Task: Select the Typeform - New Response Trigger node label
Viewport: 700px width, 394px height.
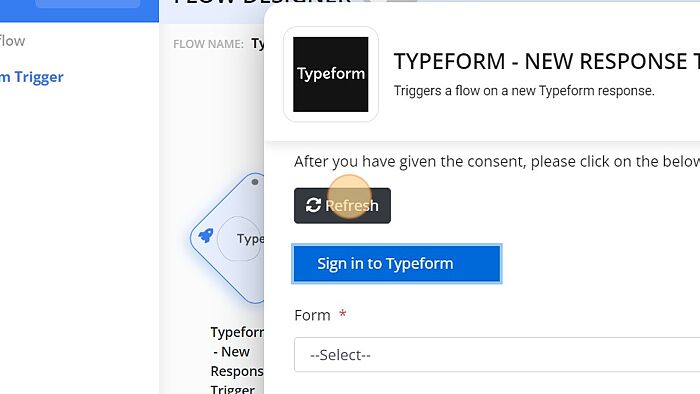Action: pyautogui.click(x=237, y=361)
